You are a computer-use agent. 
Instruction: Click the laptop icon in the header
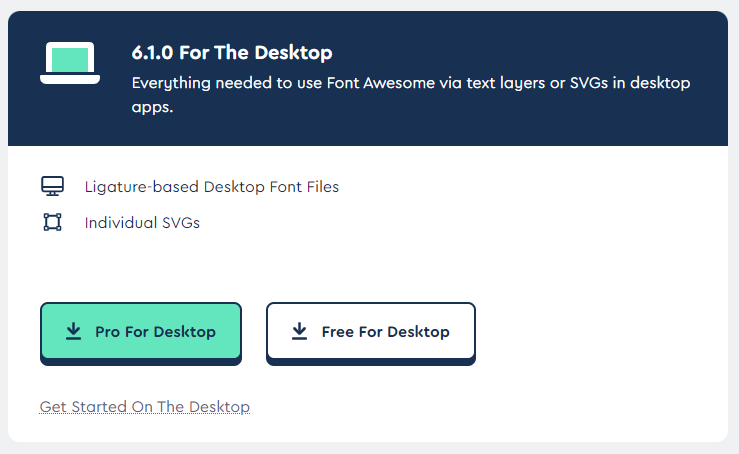pos(70,63)
